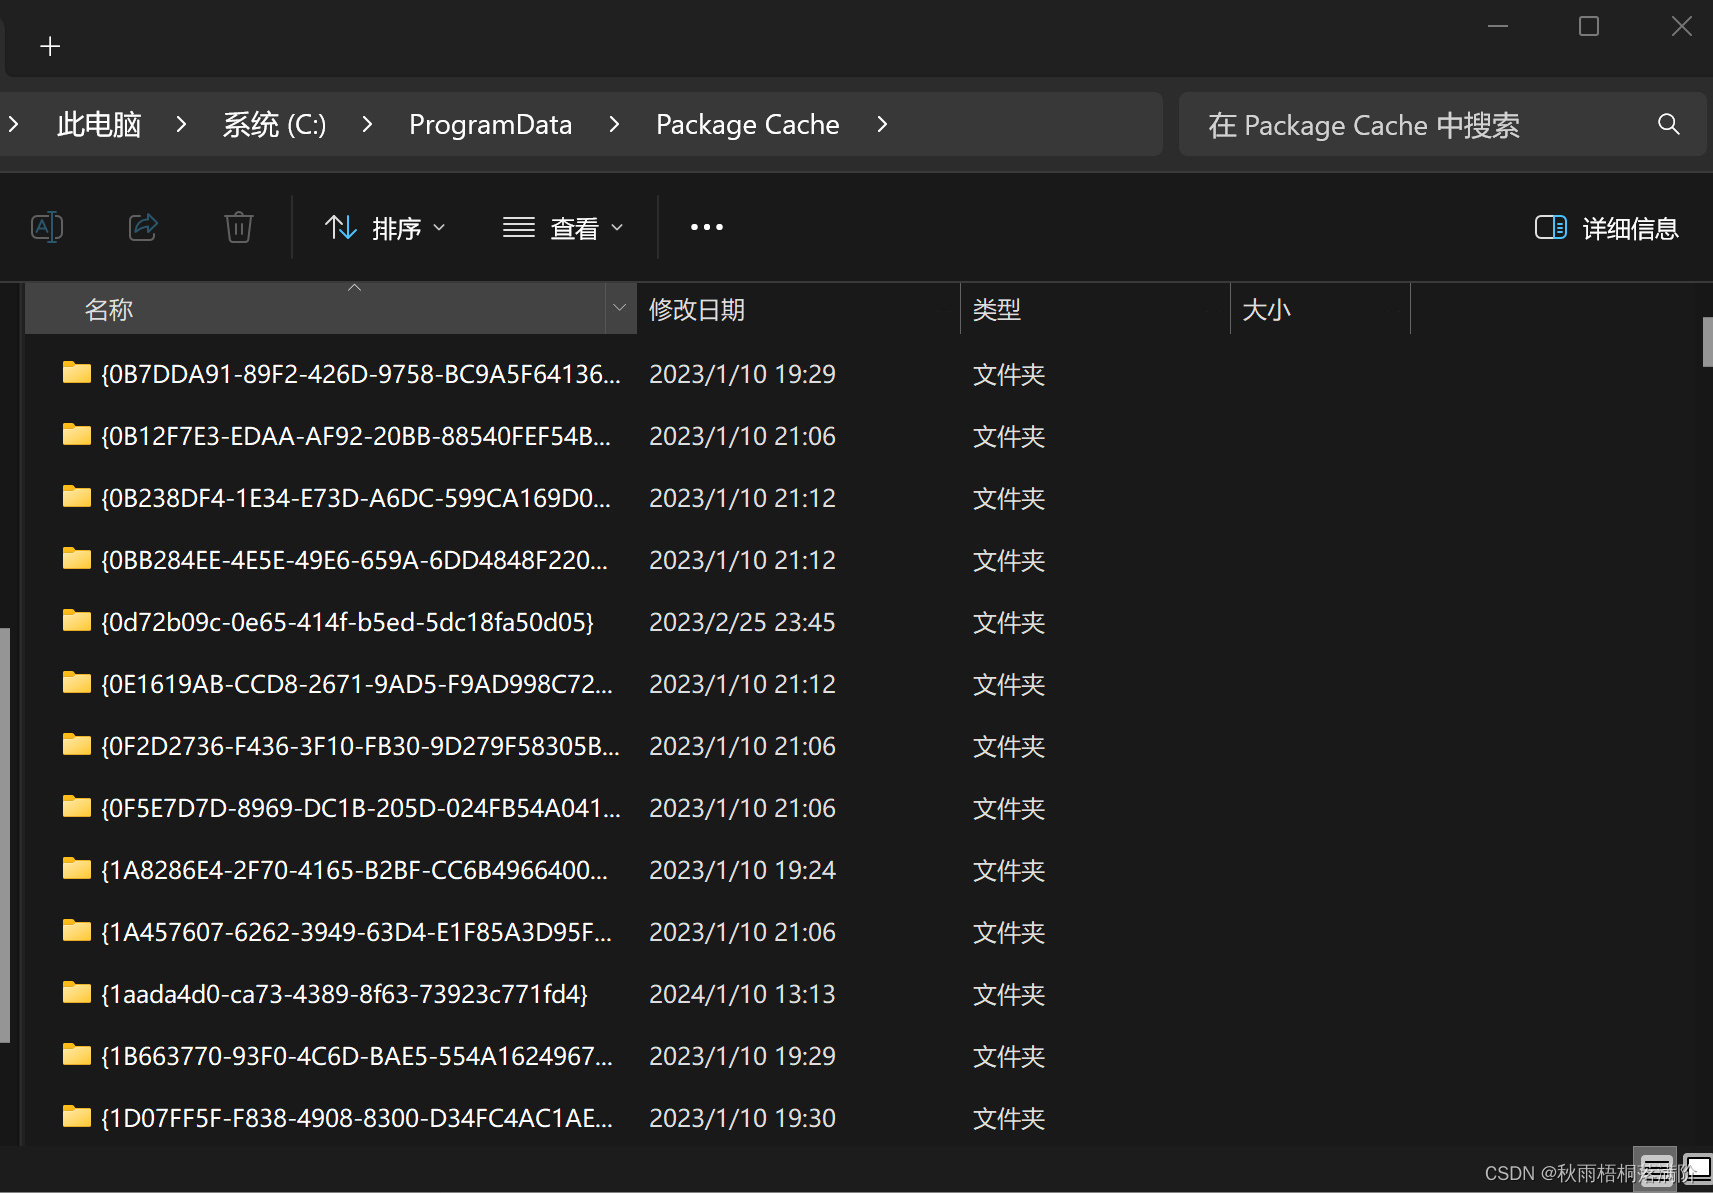This screenshot has height=1193, width=1713.
Task: Click the search magnifier icon
Action: 1668,124
